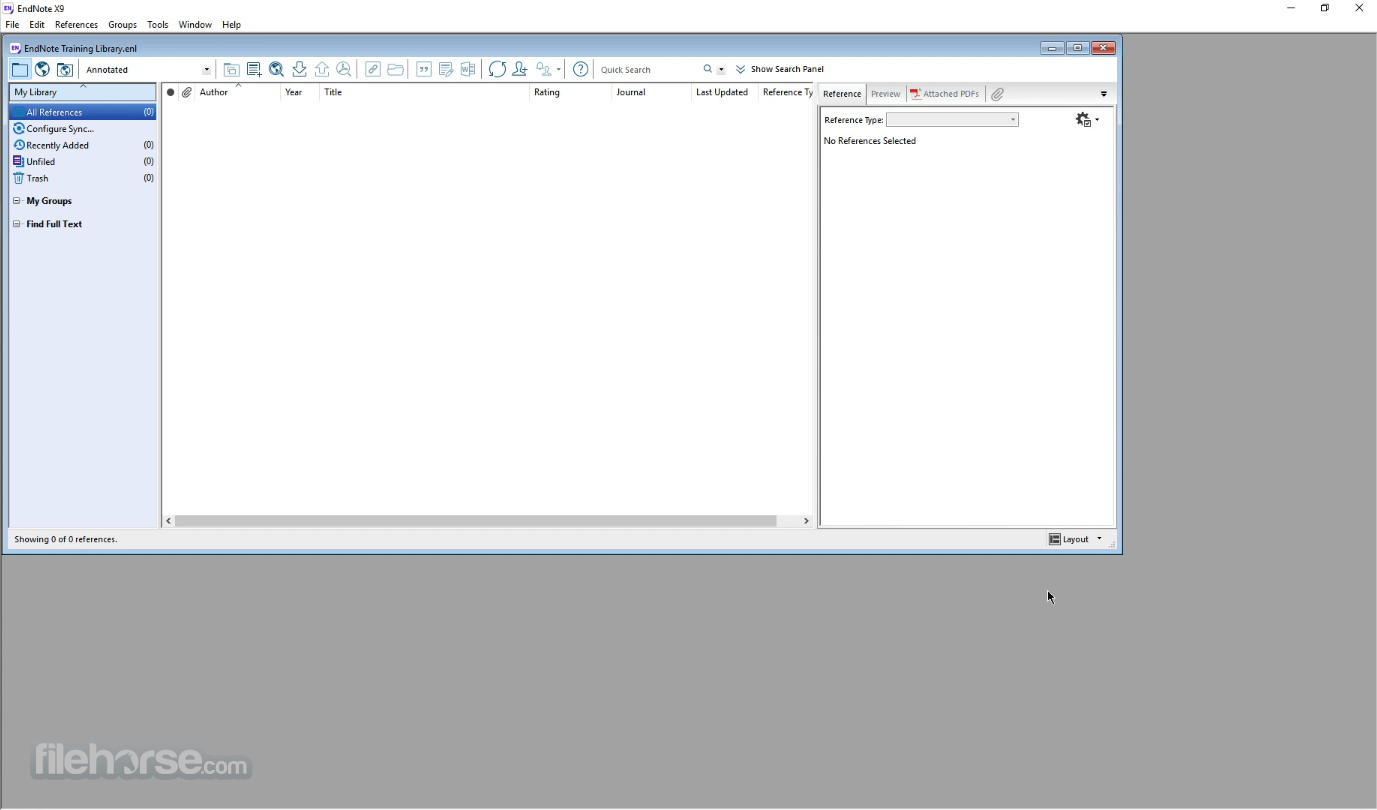The width and height of the screenshot is (1377, 810).
Task: Open the Tools menu
Action: (158, 24)
